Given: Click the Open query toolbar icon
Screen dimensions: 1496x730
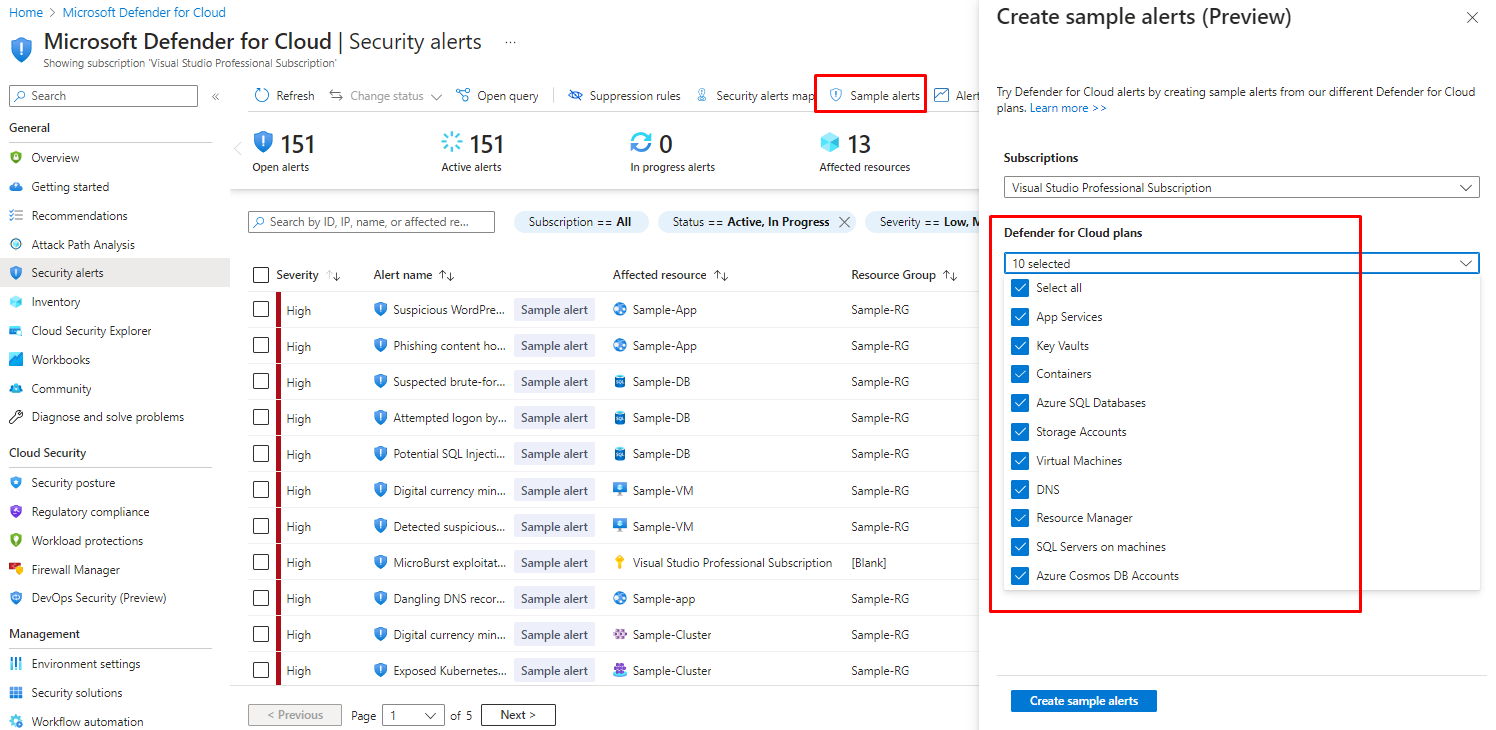Looking at the screenshot, I should pyautogui.click(x=463, y=96).
